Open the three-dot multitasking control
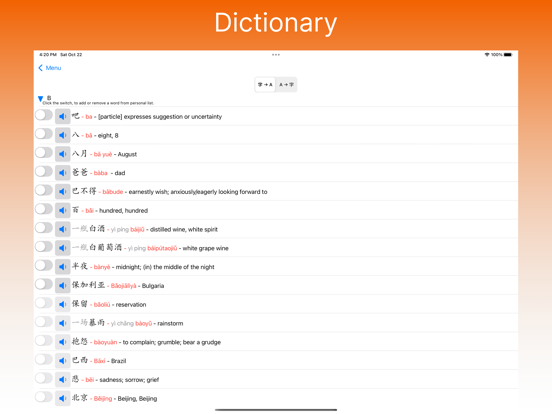The height and width of the screenshot is (414, 552). tap(276, 55)
